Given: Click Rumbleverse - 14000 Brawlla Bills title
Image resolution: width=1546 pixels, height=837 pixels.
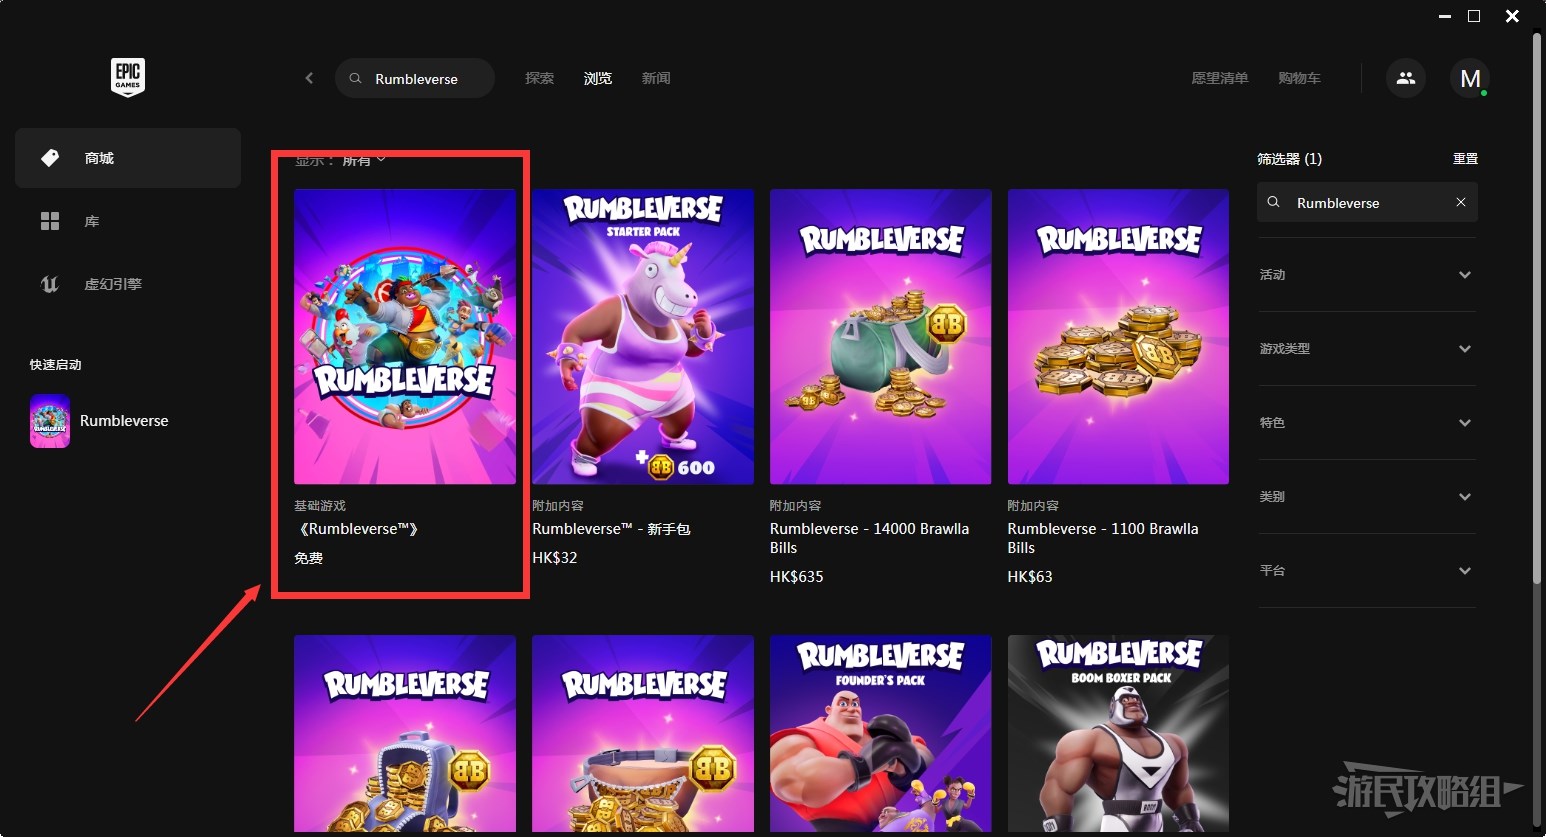Looking at the screenshot, I should 869,538.
